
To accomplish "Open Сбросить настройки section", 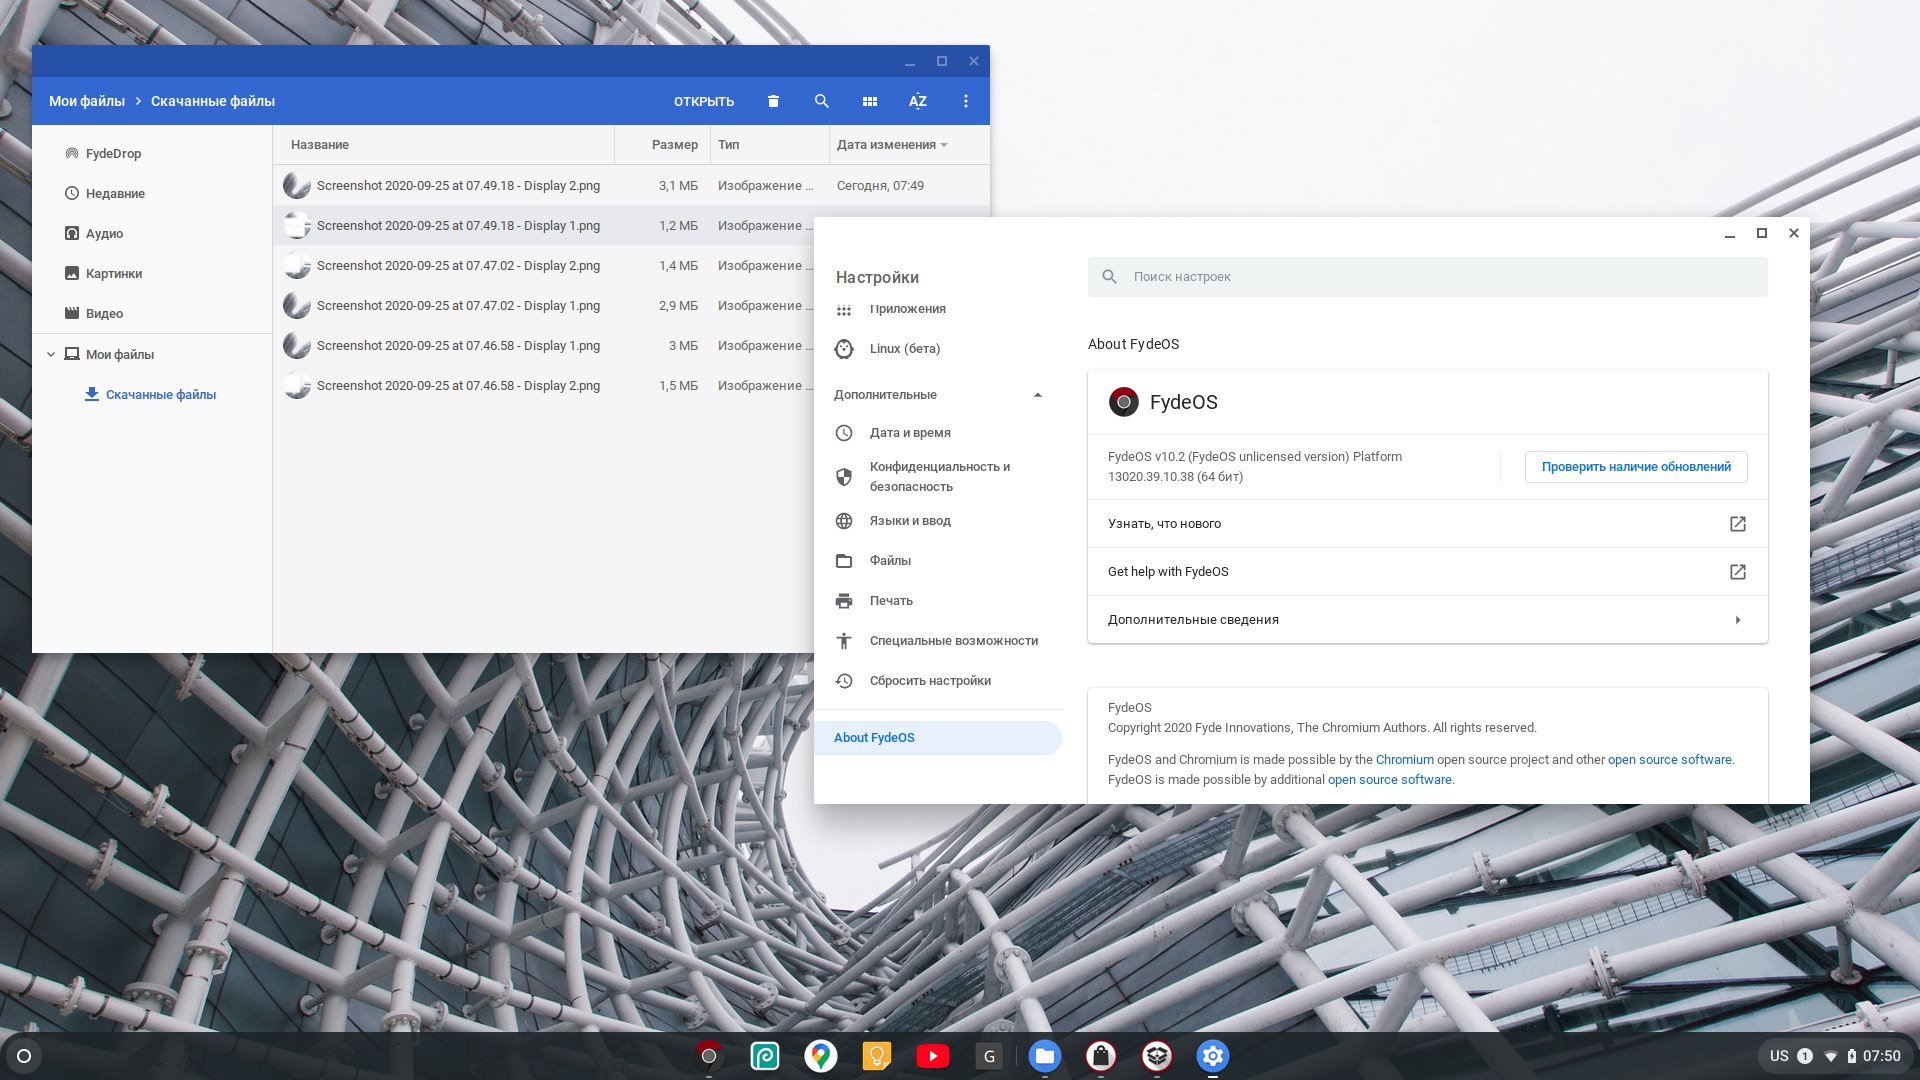I will pos(938,681).
